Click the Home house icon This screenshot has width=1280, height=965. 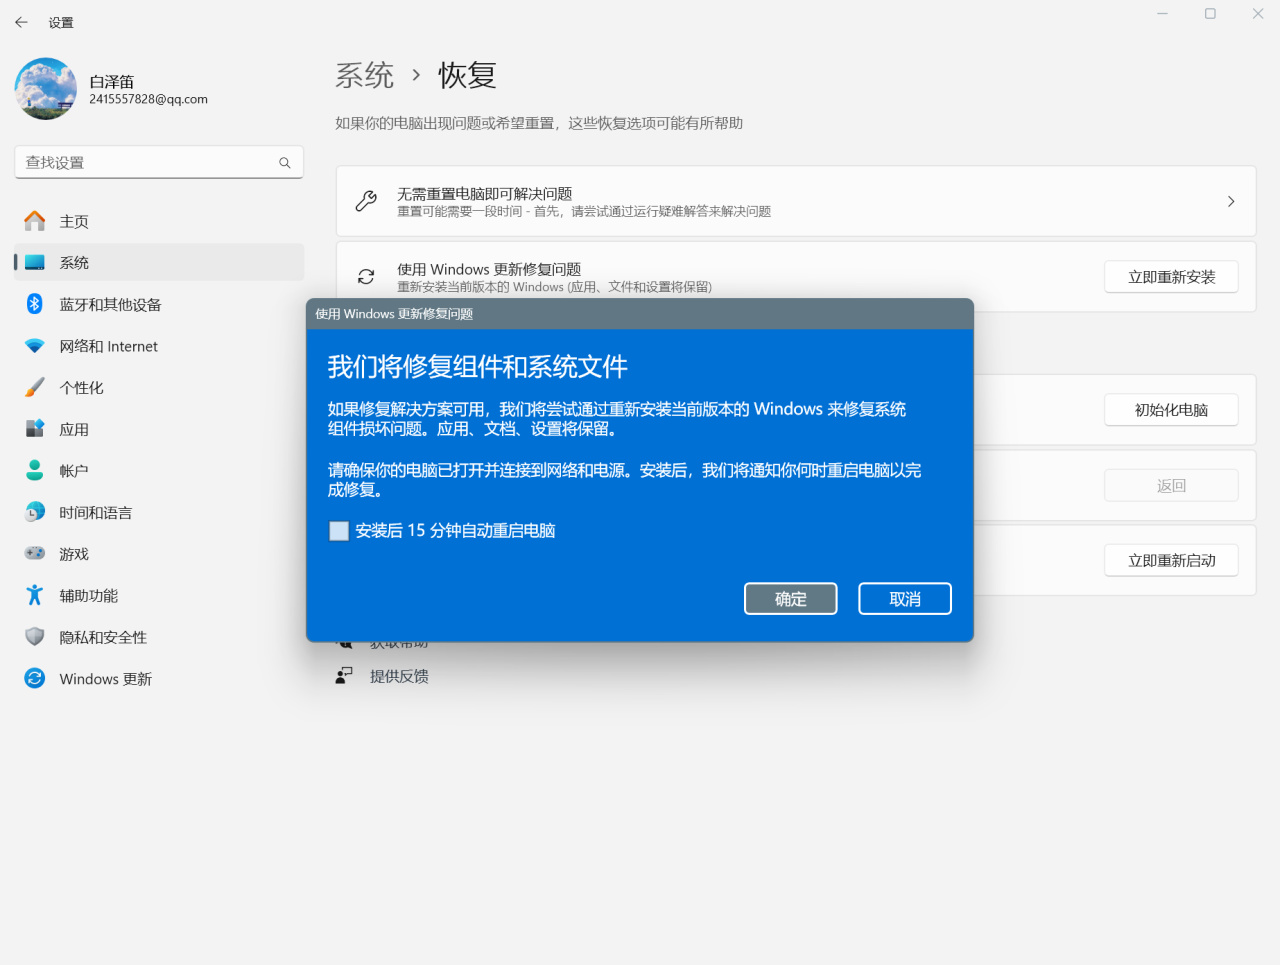pos(35,221)
